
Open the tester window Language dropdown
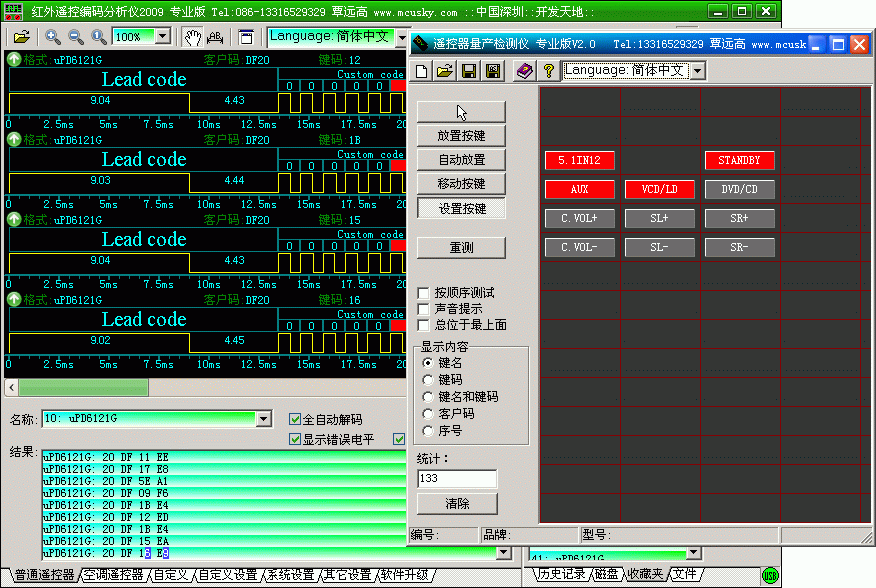pyautogui.click(x=697, y=71)
